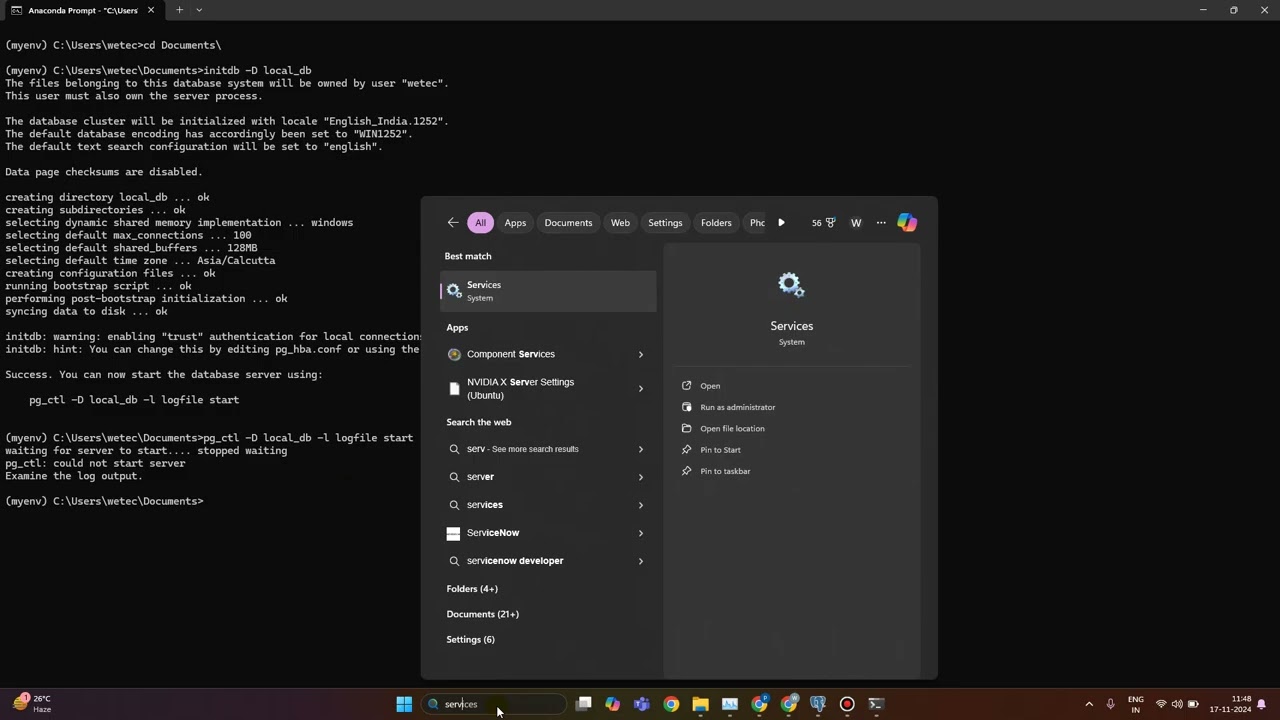The image size is (1280, 720).
Task: Add a new terminal tab
Action: (179, 10)
